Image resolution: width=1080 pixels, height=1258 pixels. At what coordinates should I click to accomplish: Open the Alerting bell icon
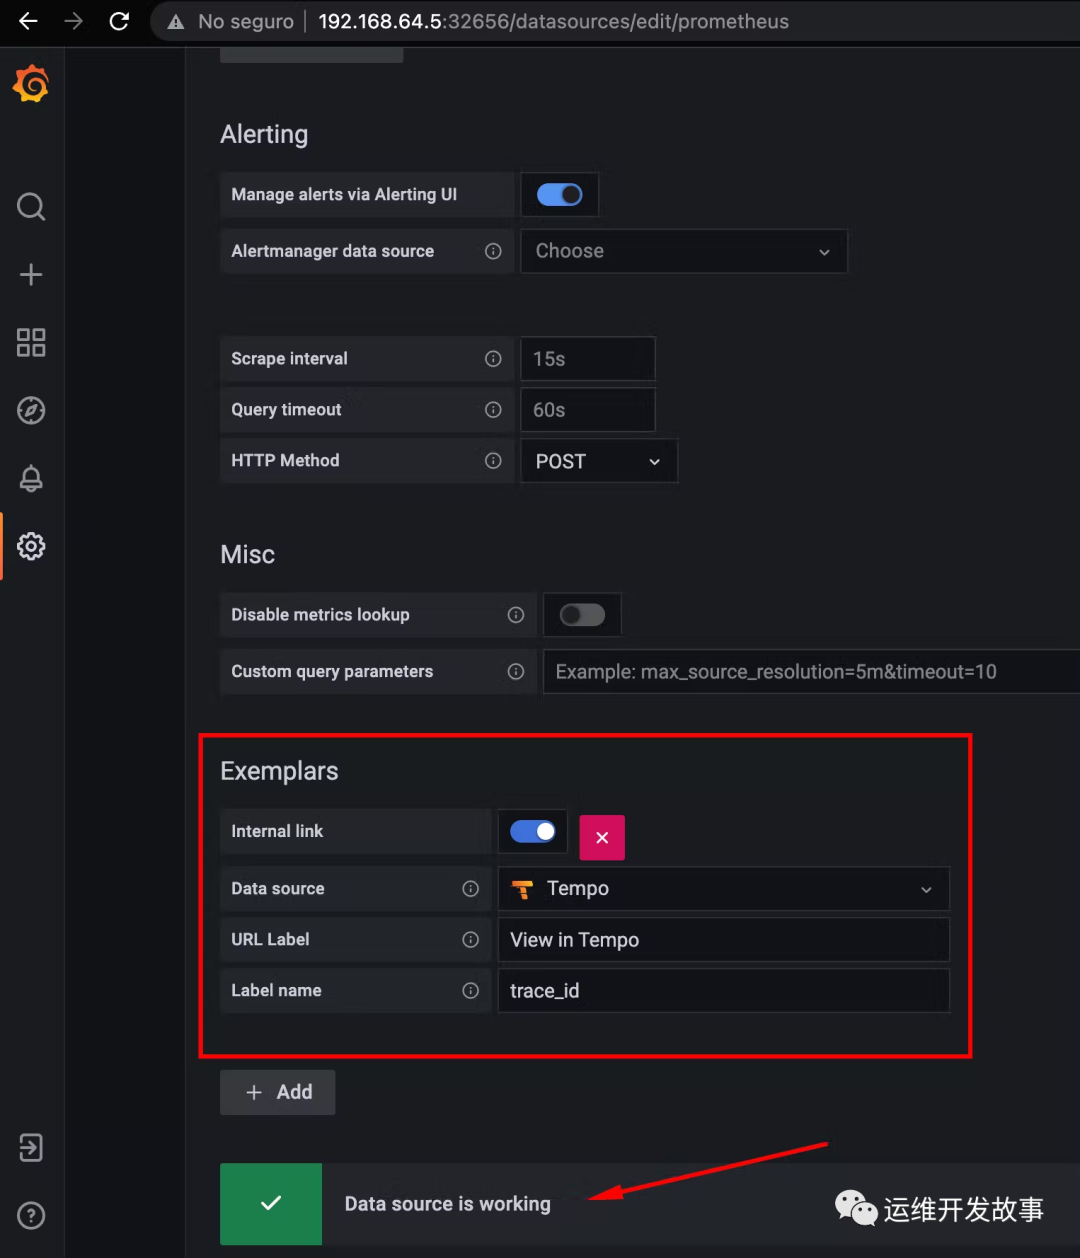click(x=31, y=478)
